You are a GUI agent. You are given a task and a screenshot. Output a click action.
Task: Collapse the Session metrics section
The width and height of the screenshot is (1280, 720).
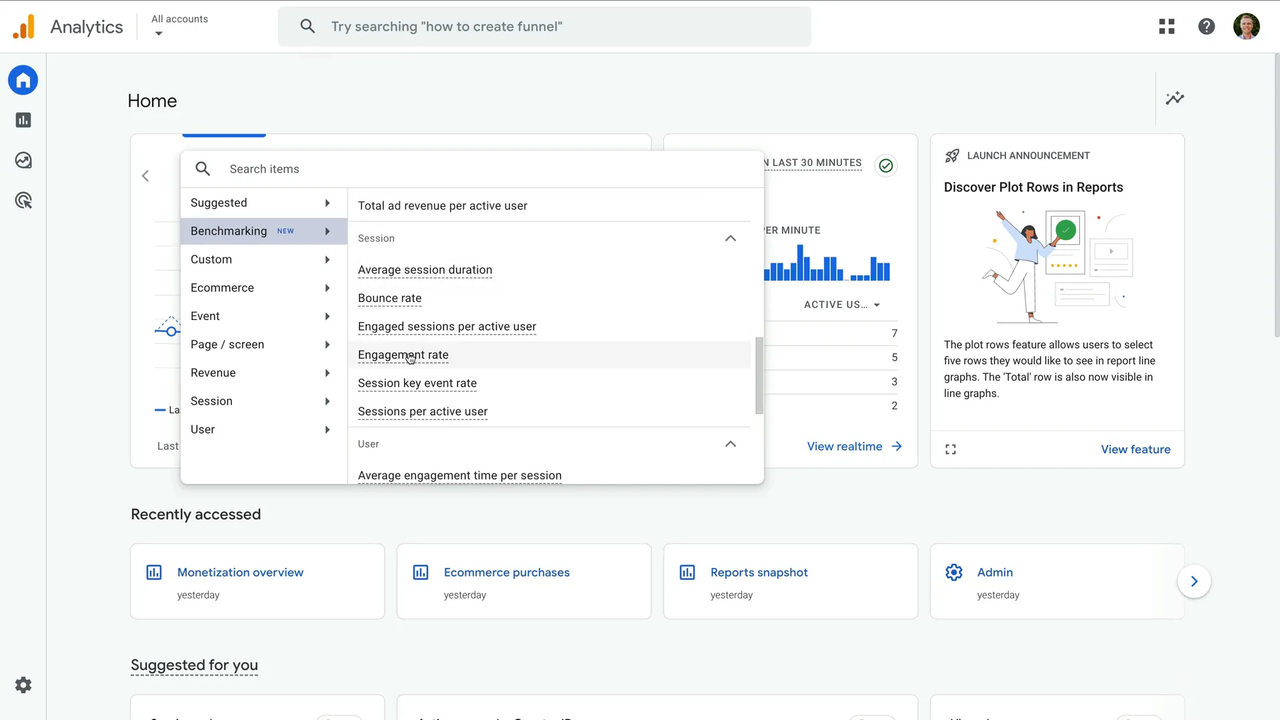pyautogui.click(x=730, y=238)
